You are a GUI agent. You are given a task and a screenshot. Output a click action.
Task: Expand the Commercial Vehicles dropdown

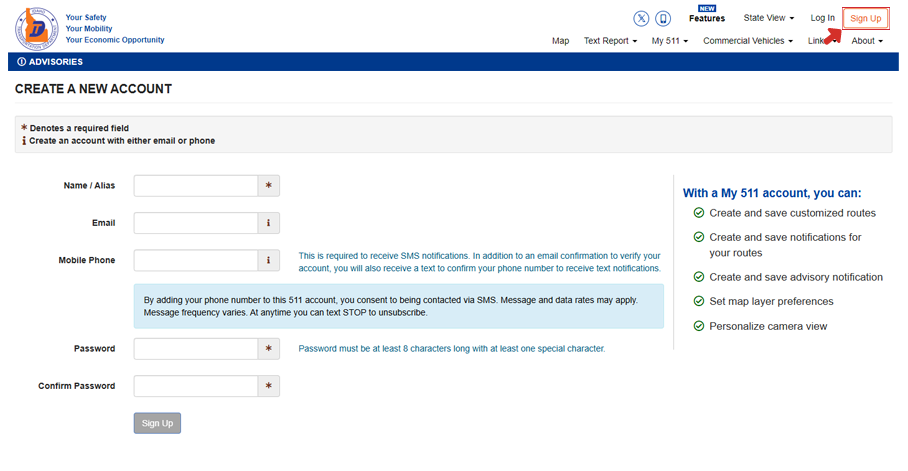[748, 41]
